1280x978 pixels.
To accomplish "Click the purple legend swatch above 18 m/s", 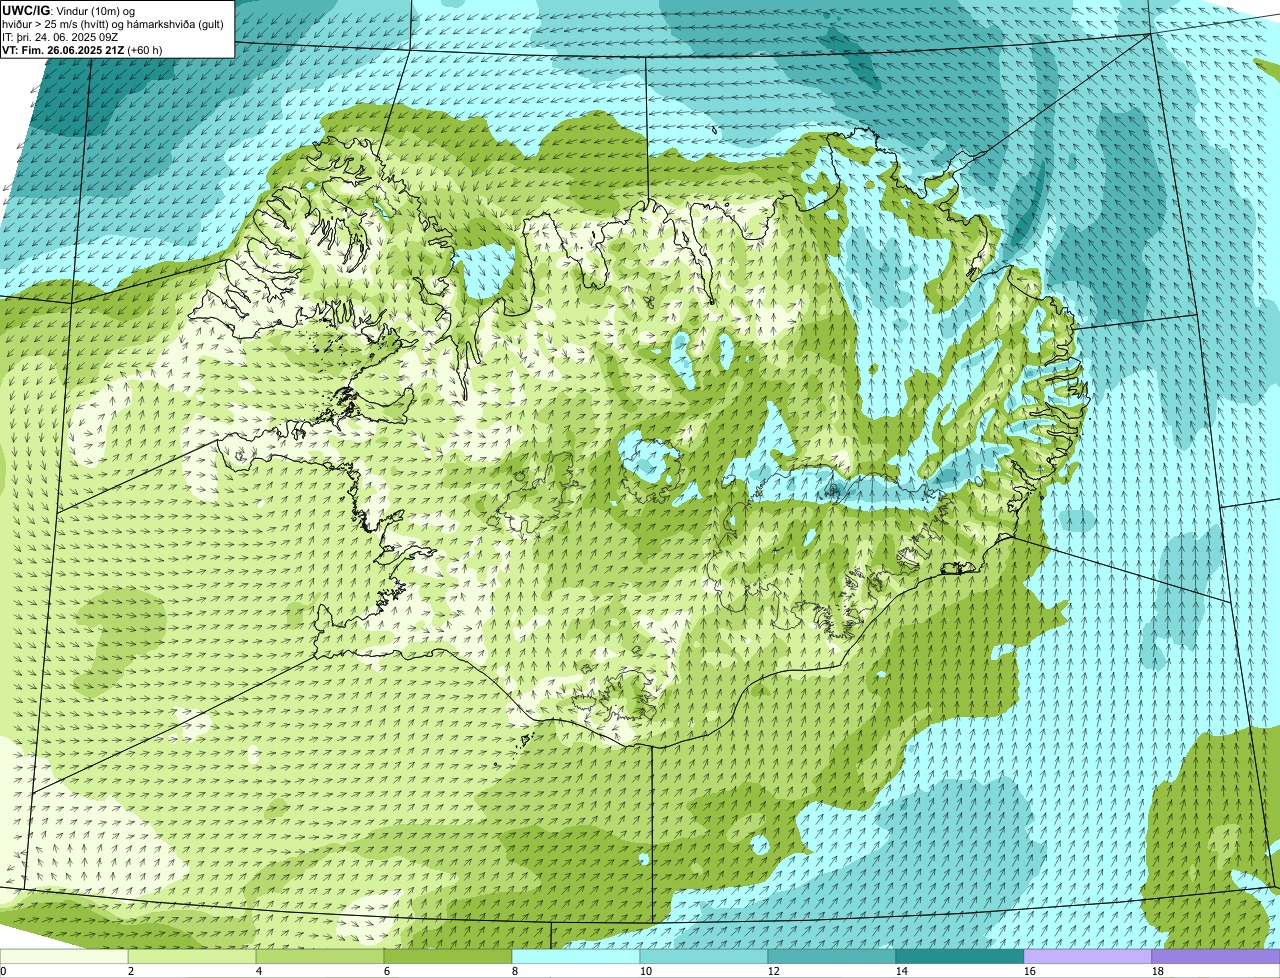I will tap(1216, 956).
